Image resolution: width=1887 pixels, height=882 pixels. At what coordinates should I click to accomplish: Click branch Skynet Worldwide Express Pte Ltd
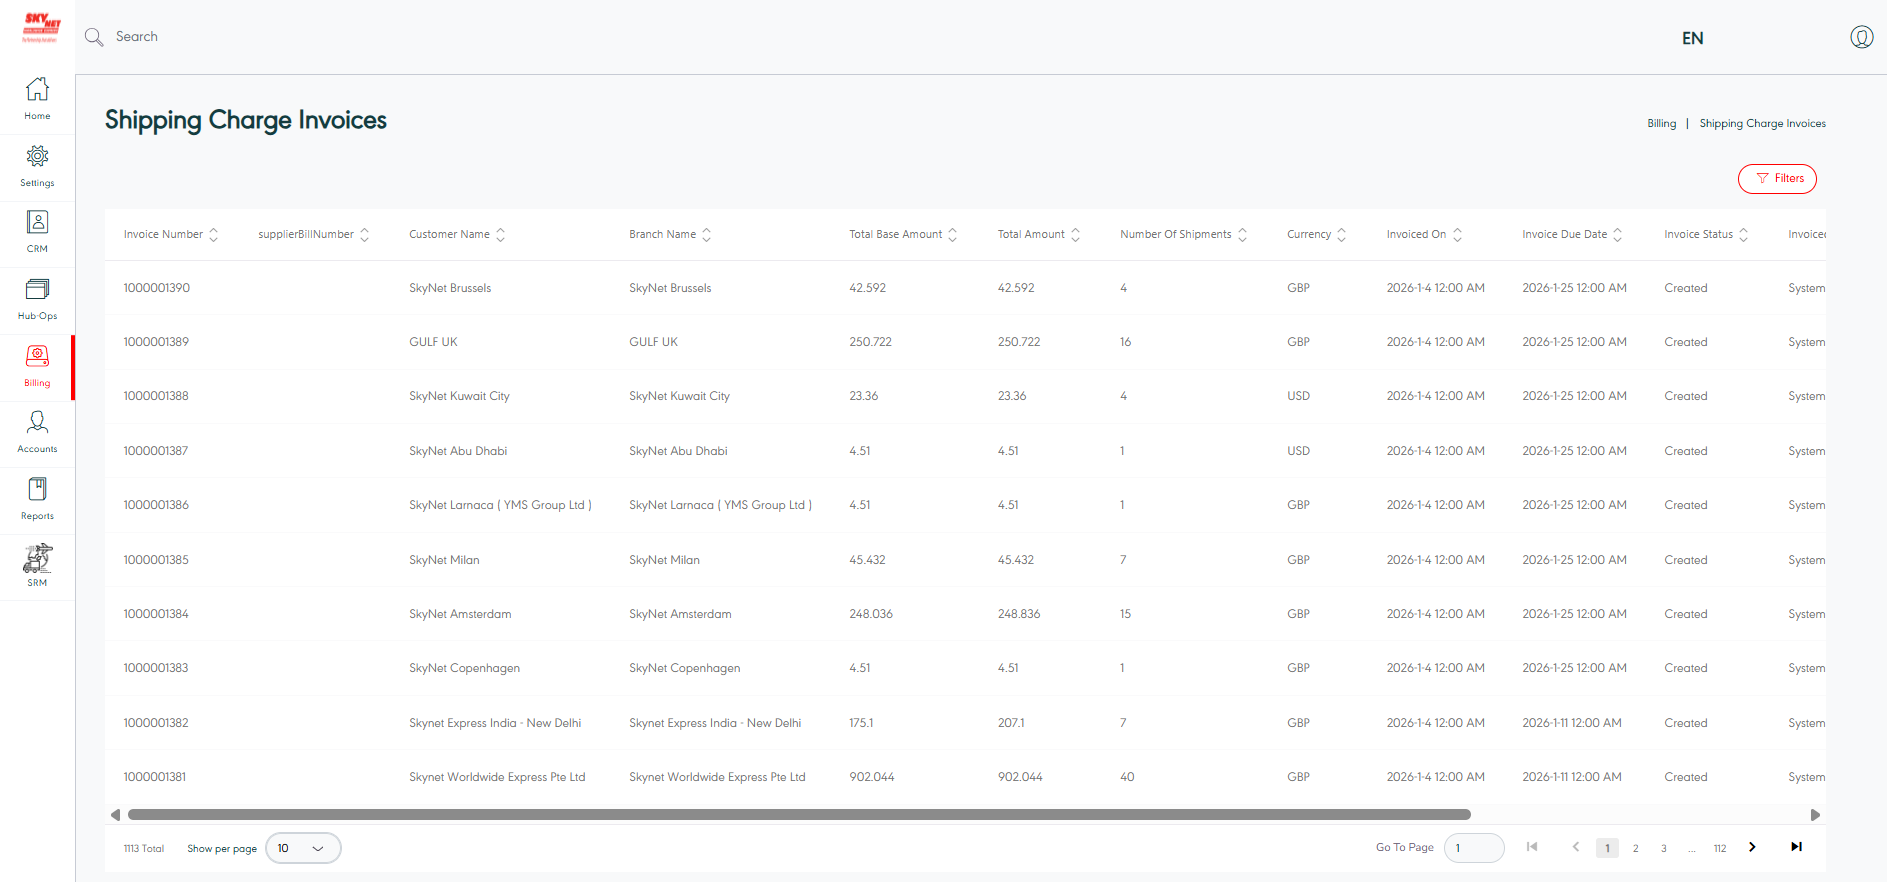click(x=717, y=777)
